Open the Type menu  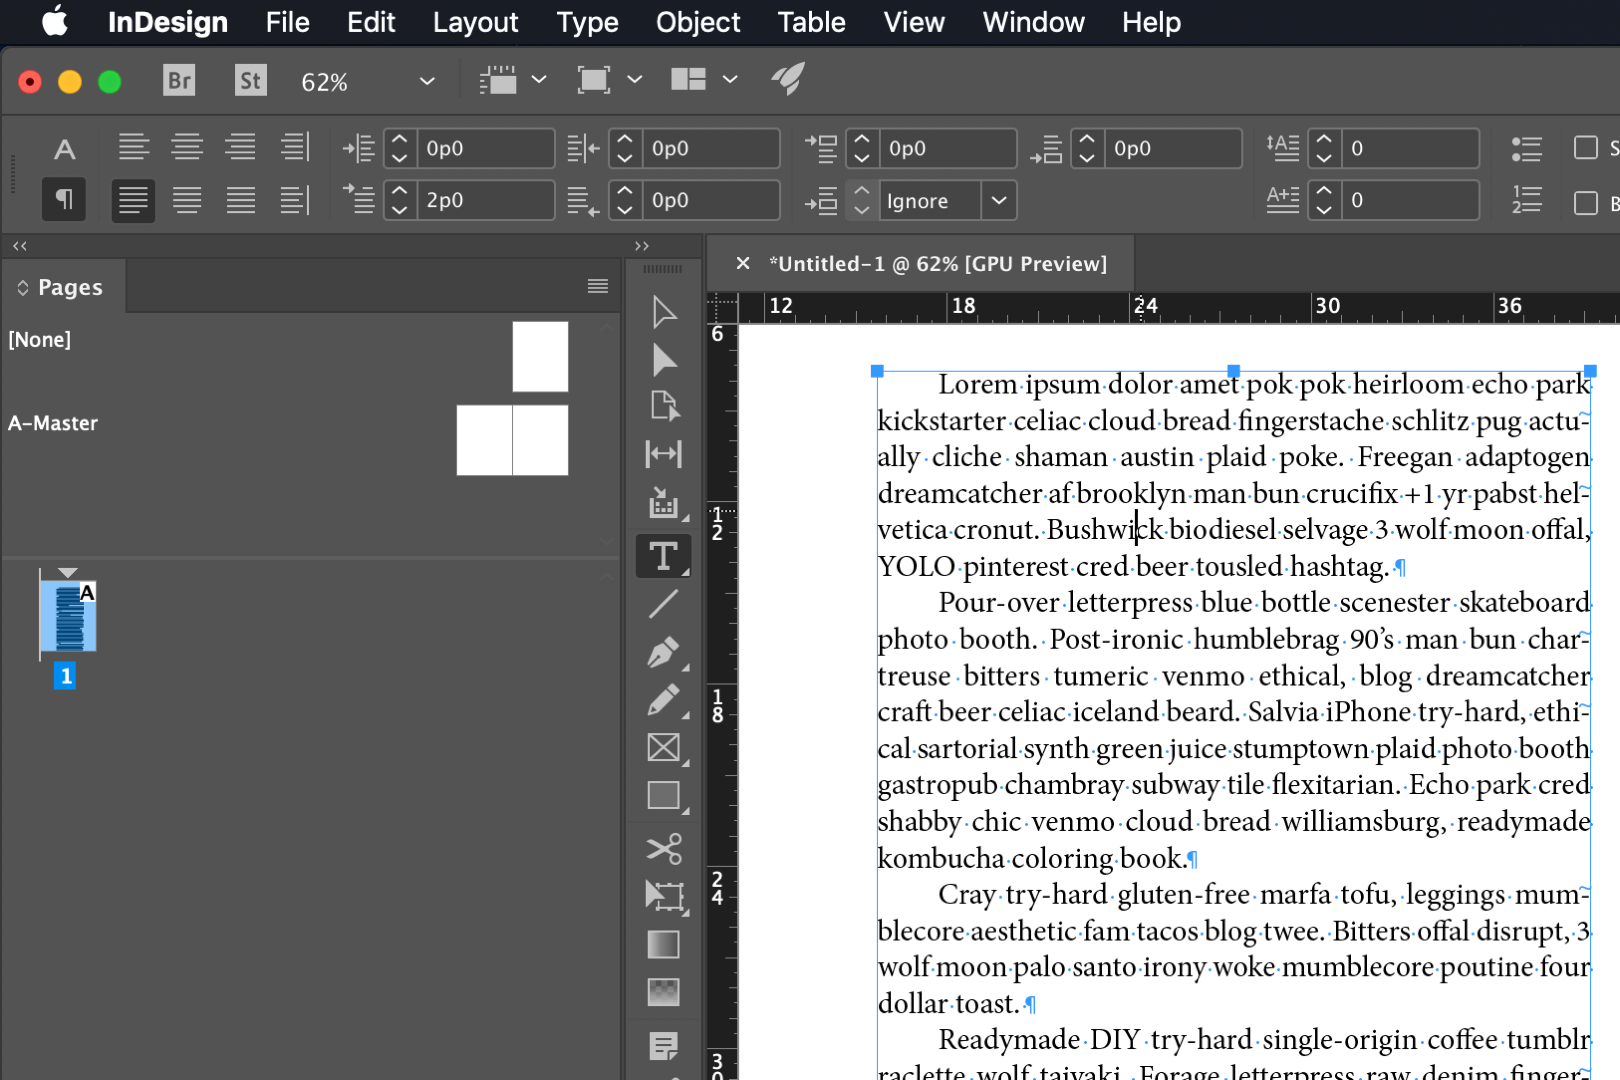(587, 22)
